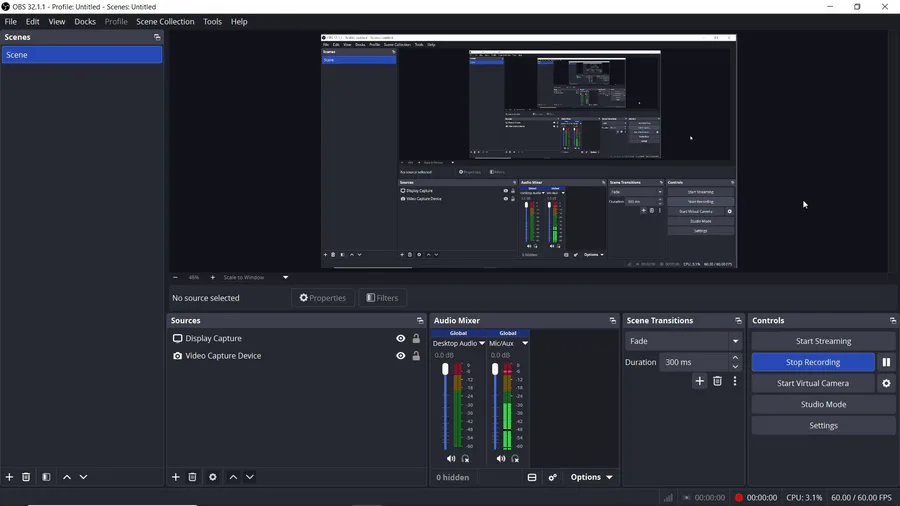Mute the Mic/Aux channel

501,458
